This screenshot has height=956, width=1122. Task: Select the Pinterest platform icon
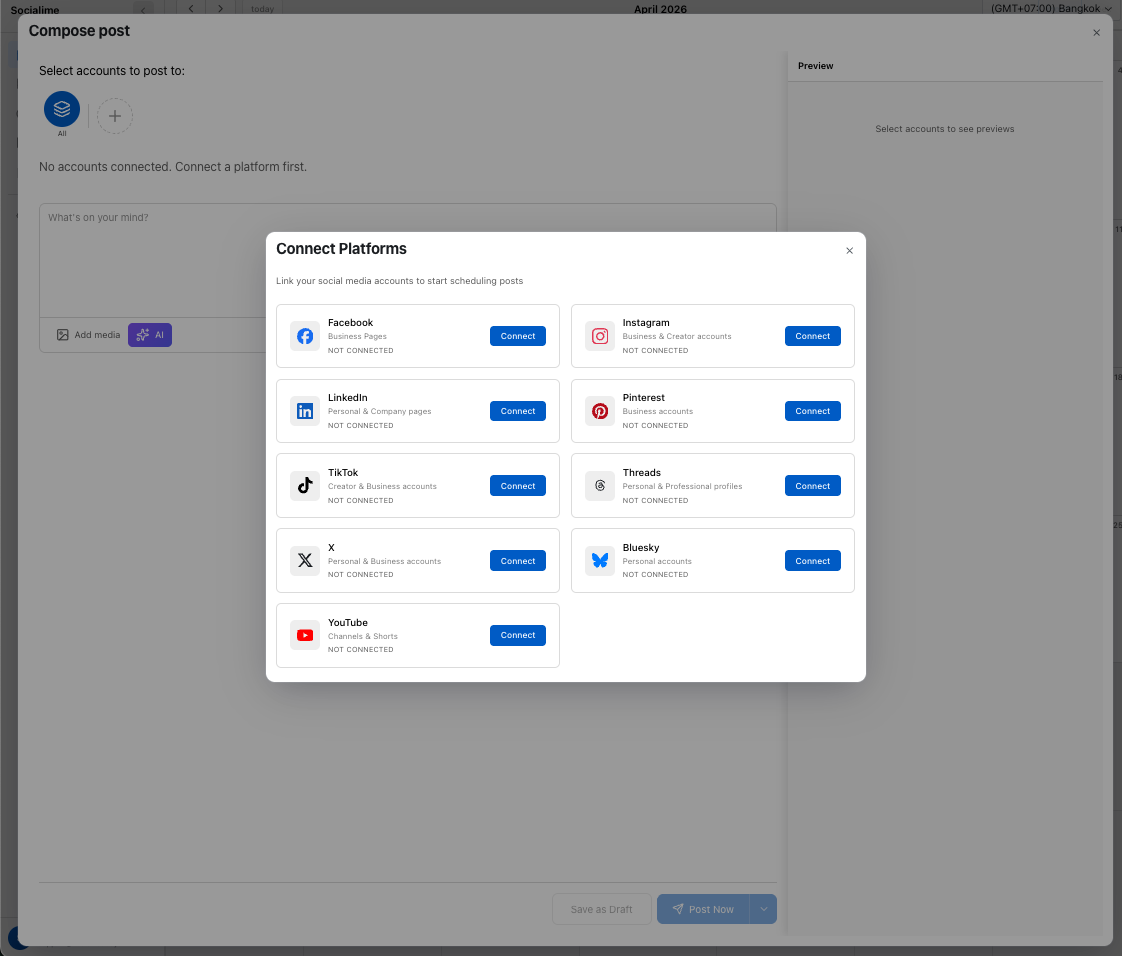600,411
